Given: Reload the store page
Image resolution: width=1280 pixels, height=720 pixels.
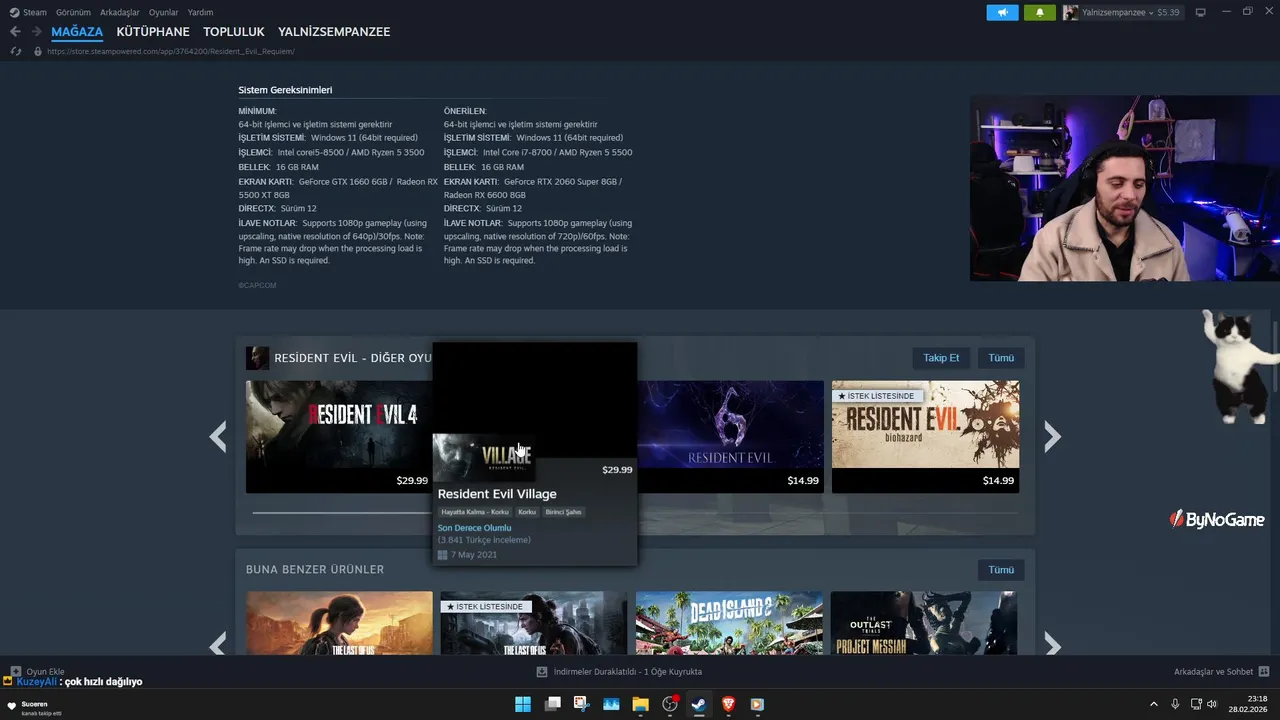Looking at the screenshot, I should click(15, 51).
